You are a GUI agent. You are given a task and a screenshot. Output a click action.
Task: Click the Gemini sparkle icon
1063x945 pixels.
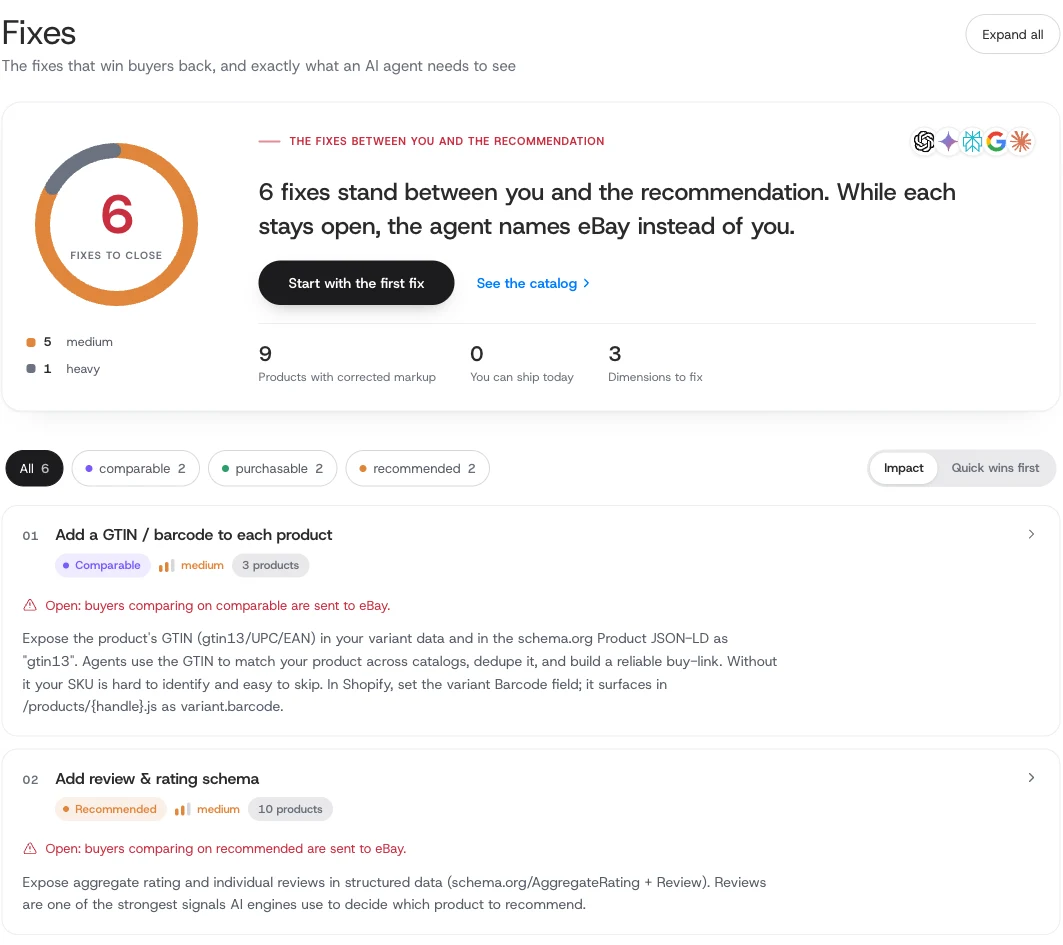(x=948, y=142)
